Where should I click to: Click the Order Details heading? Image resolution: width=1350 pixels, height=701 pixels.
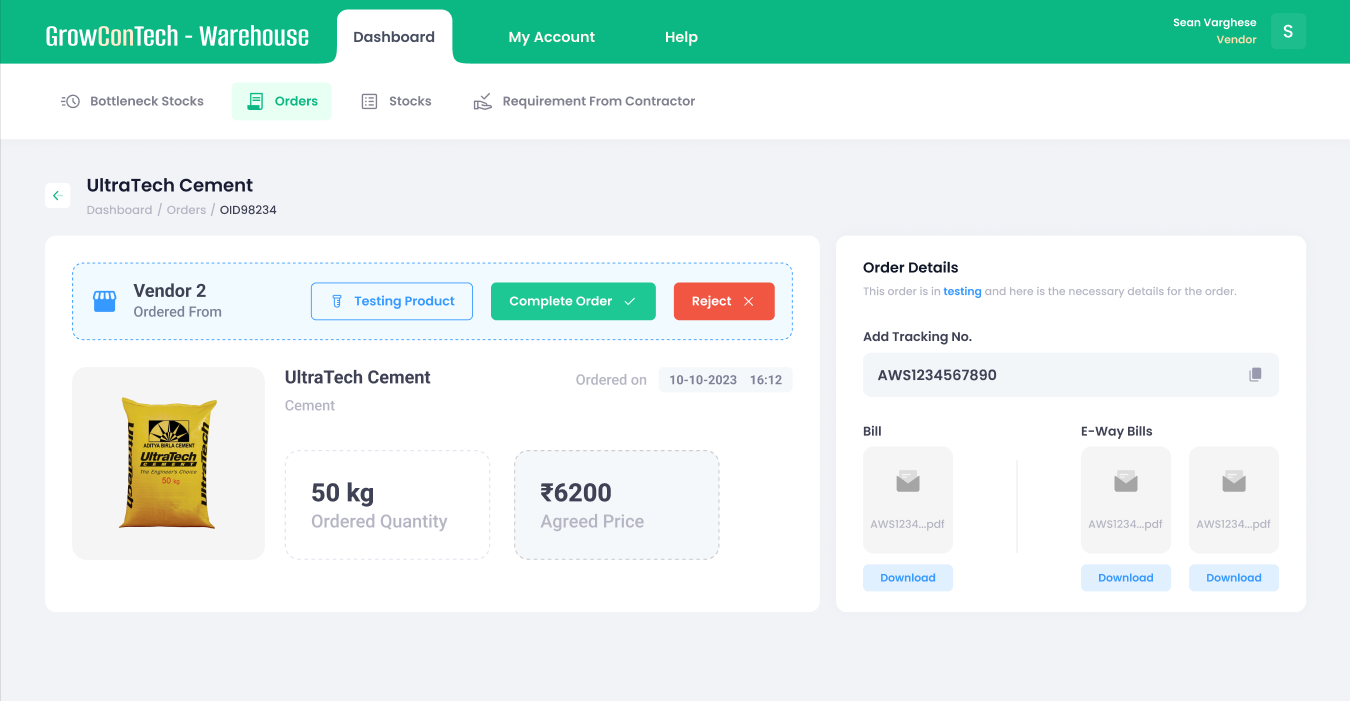point(911,267)
